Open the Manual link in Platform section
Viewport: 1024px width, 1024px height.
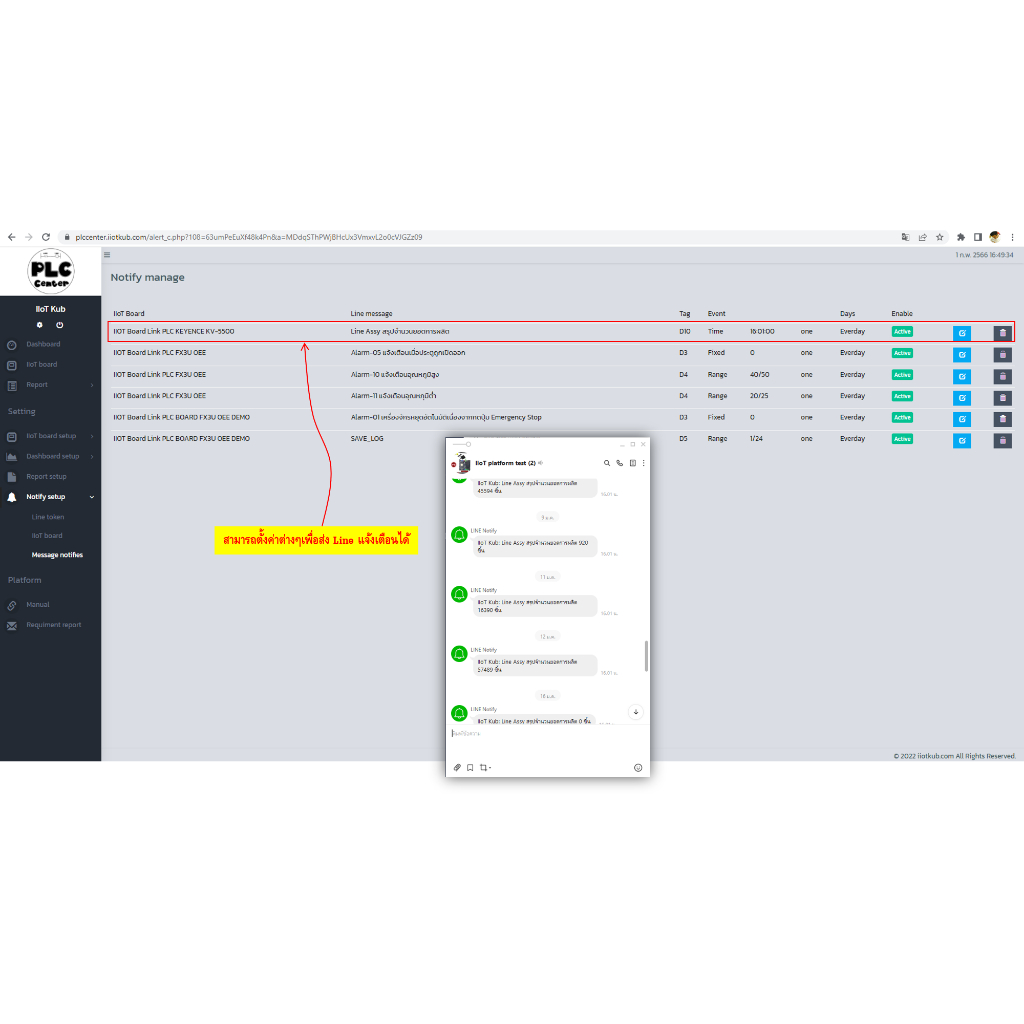(x=37, y=604)
